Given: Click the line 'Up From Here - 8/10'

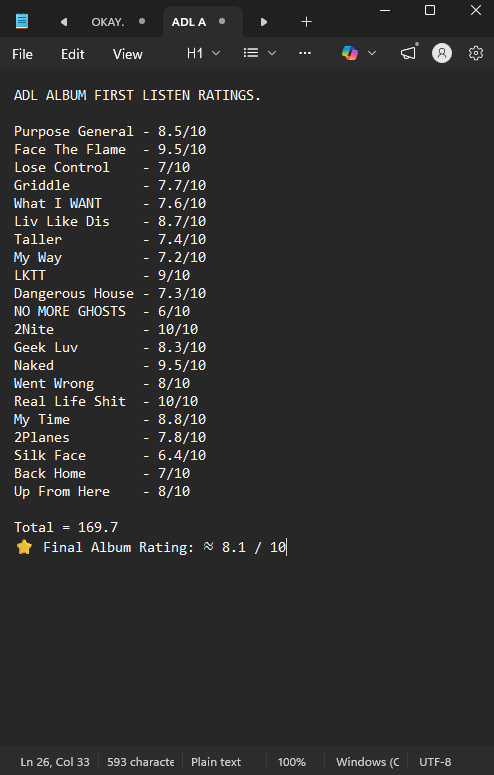Looking at the screenshot, I should (102, 491).
